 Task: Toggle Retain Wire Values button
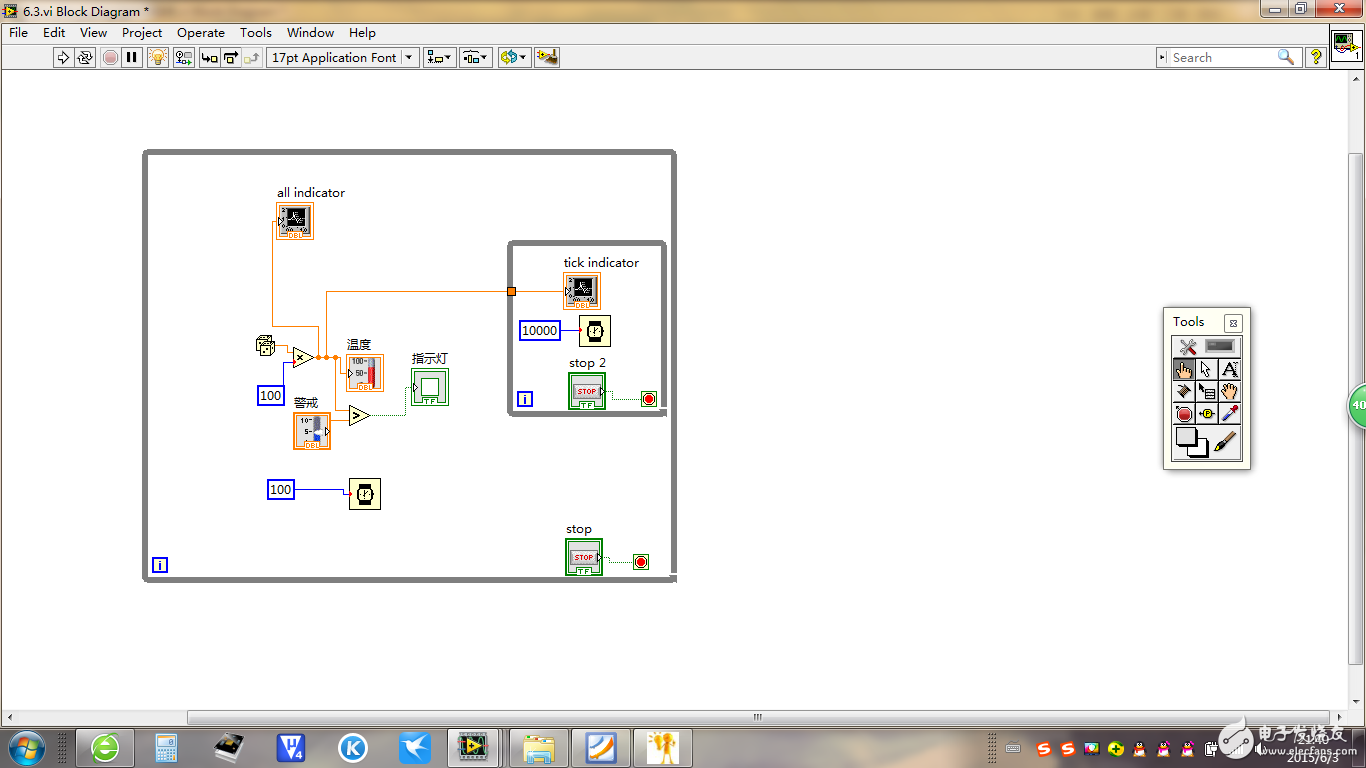184,58
